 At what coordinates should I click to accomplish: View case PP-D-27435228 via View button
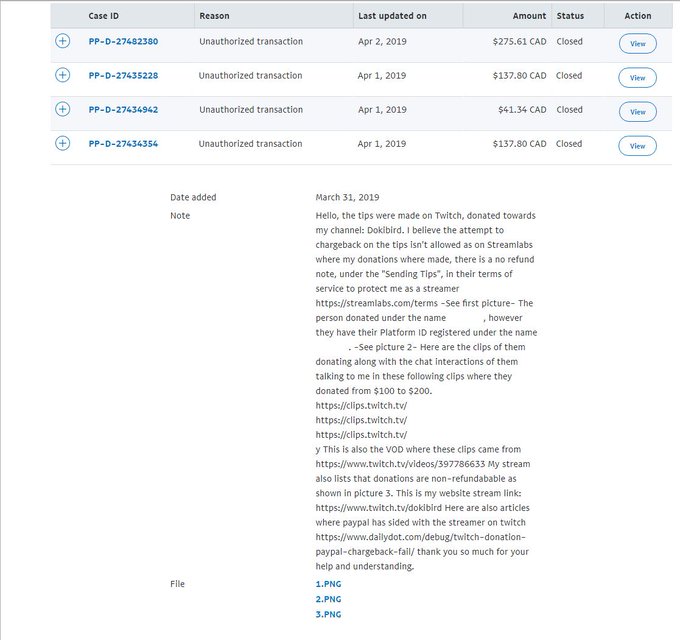point(638,78)
